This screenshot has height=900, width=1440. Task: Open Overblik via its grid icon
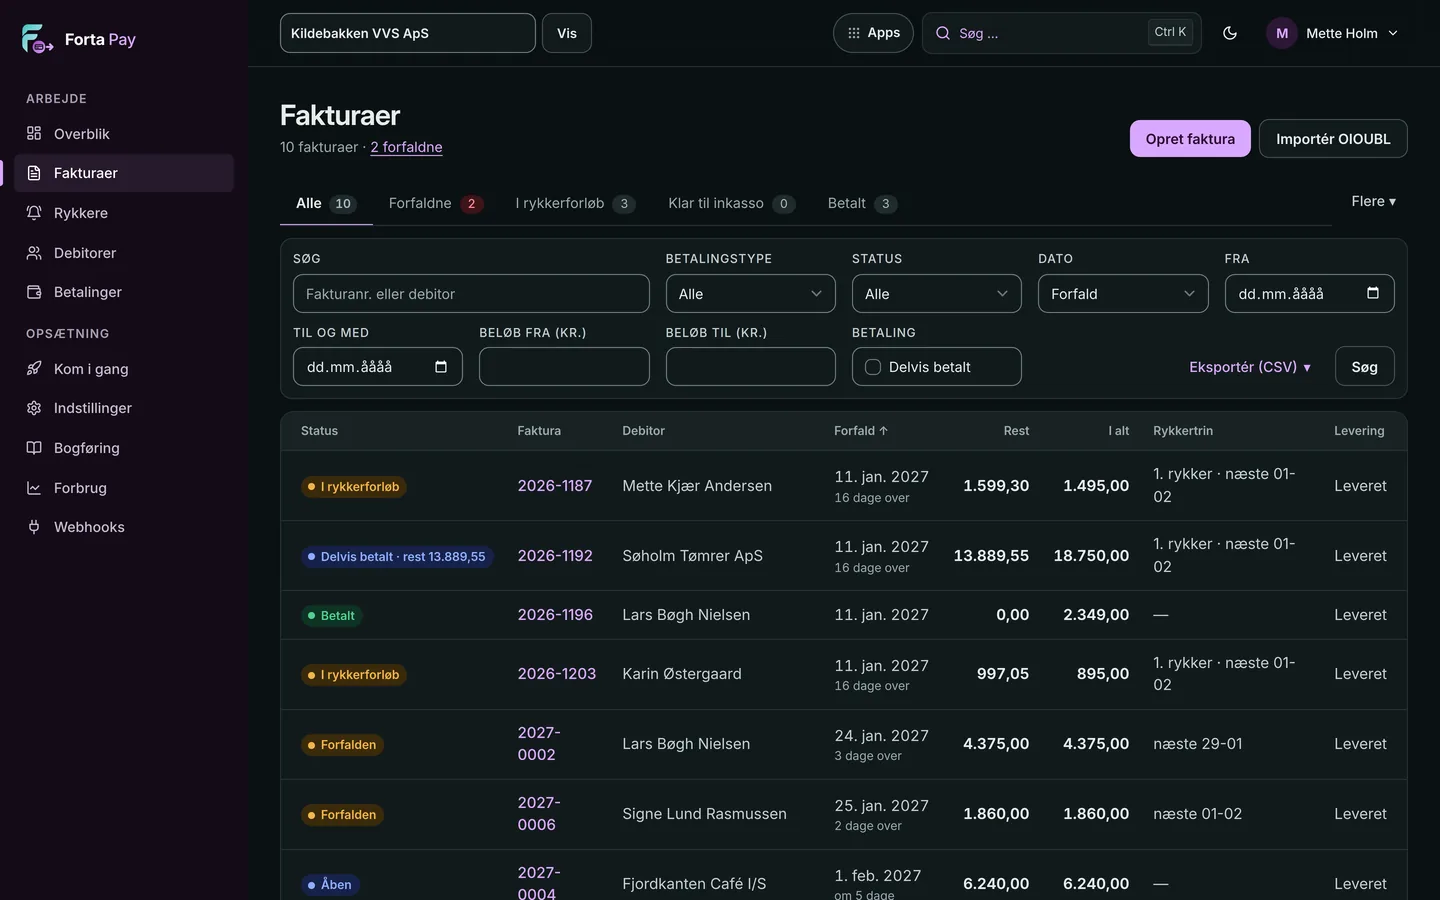(34, 134)
